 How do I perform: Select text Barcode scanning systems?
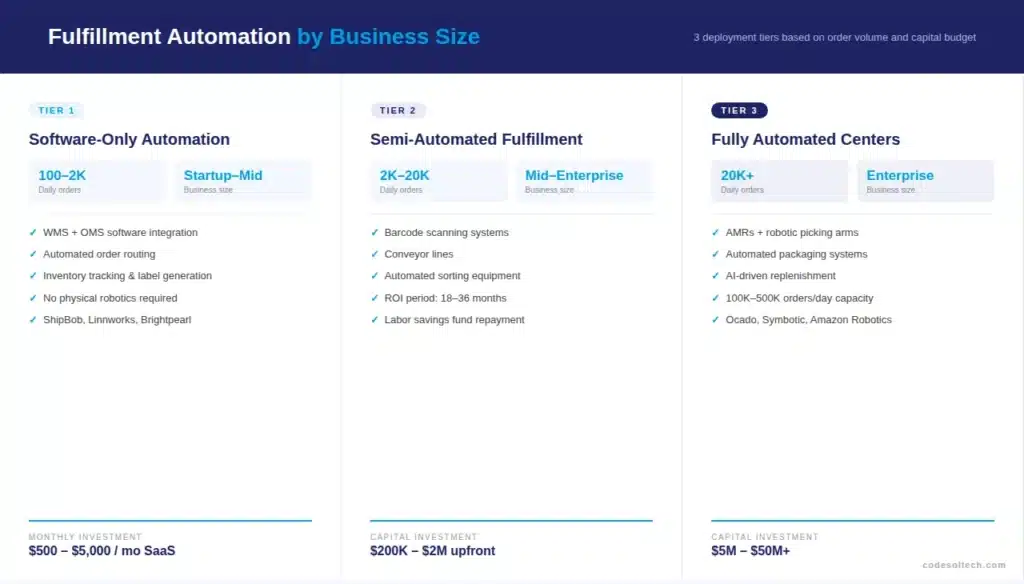coord(446,233)
